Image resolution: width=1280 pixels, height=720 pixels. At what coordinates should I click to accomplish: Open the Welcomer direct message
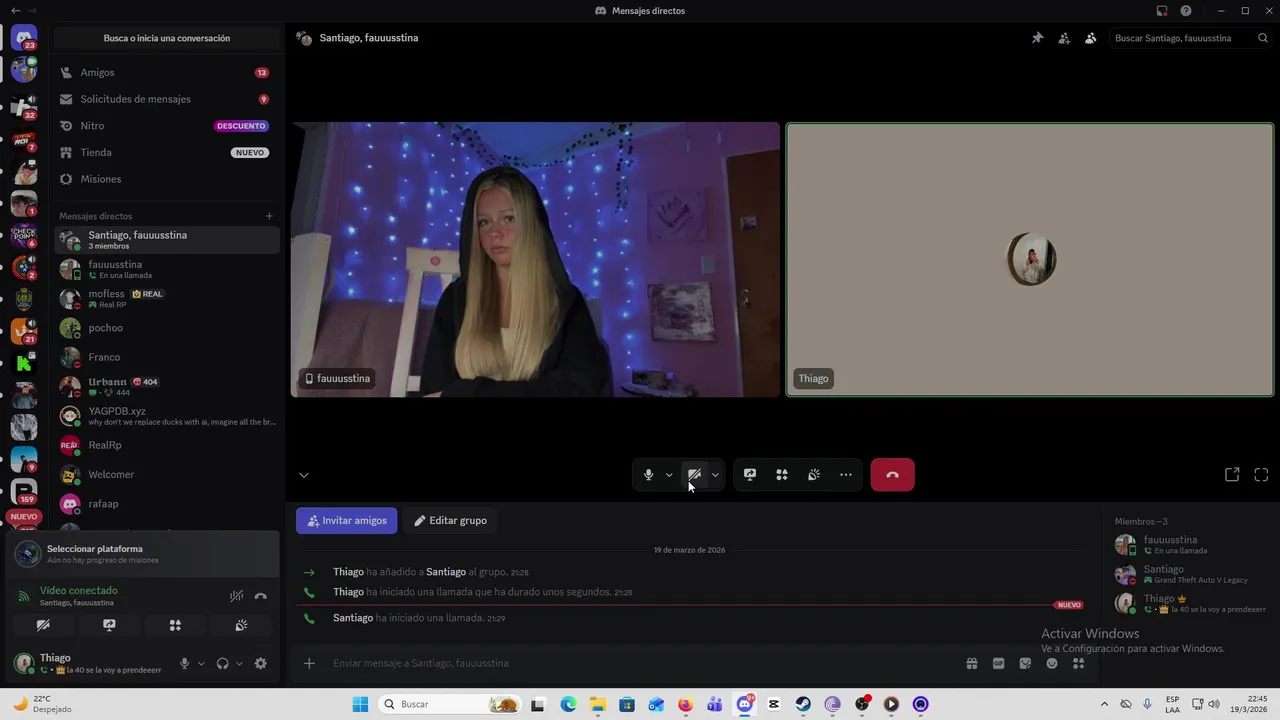[x=166, y=474]
